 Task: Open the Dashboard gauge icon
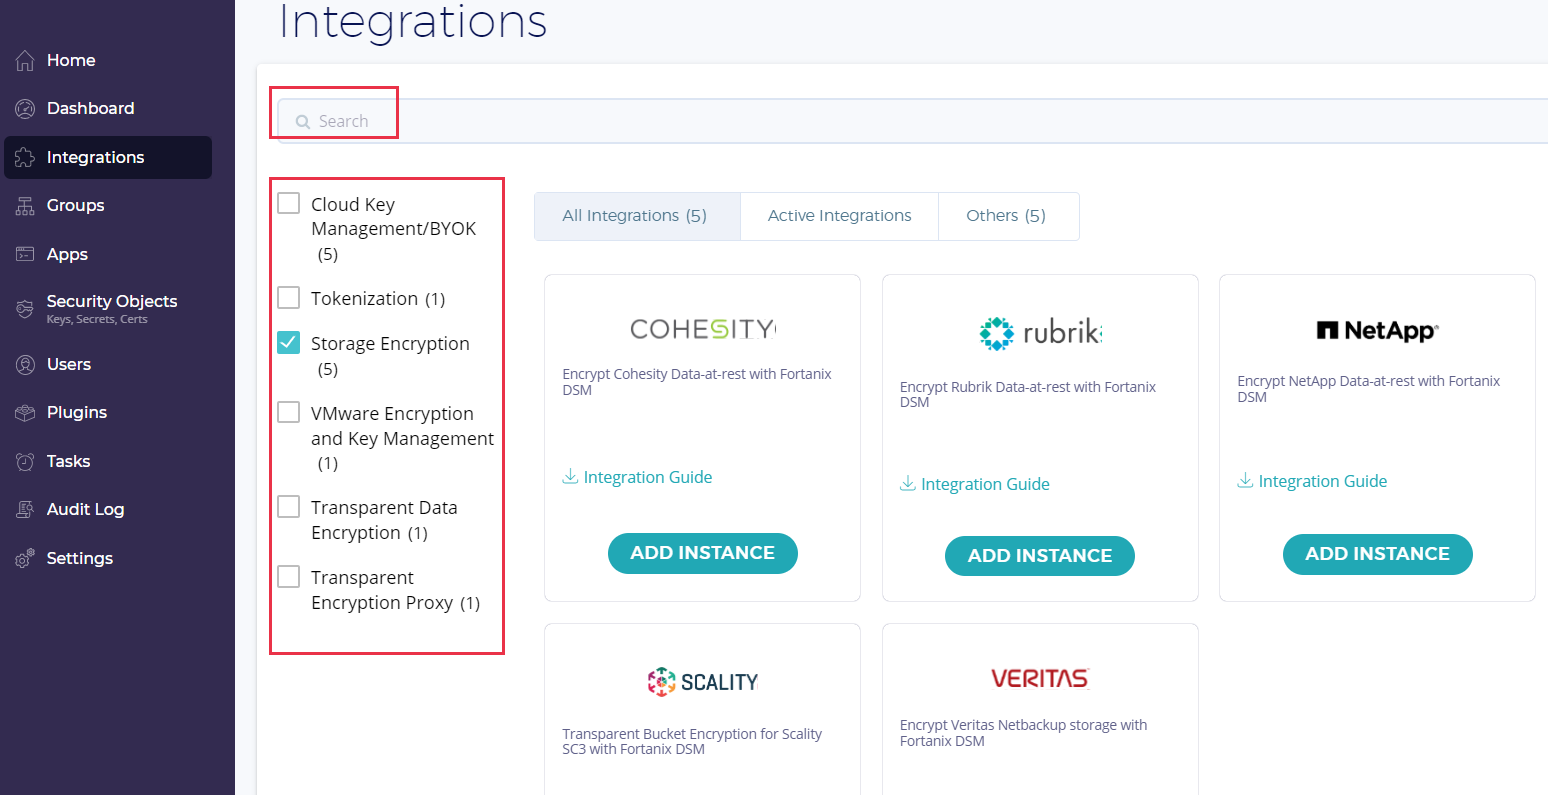(x=25, y=109)
